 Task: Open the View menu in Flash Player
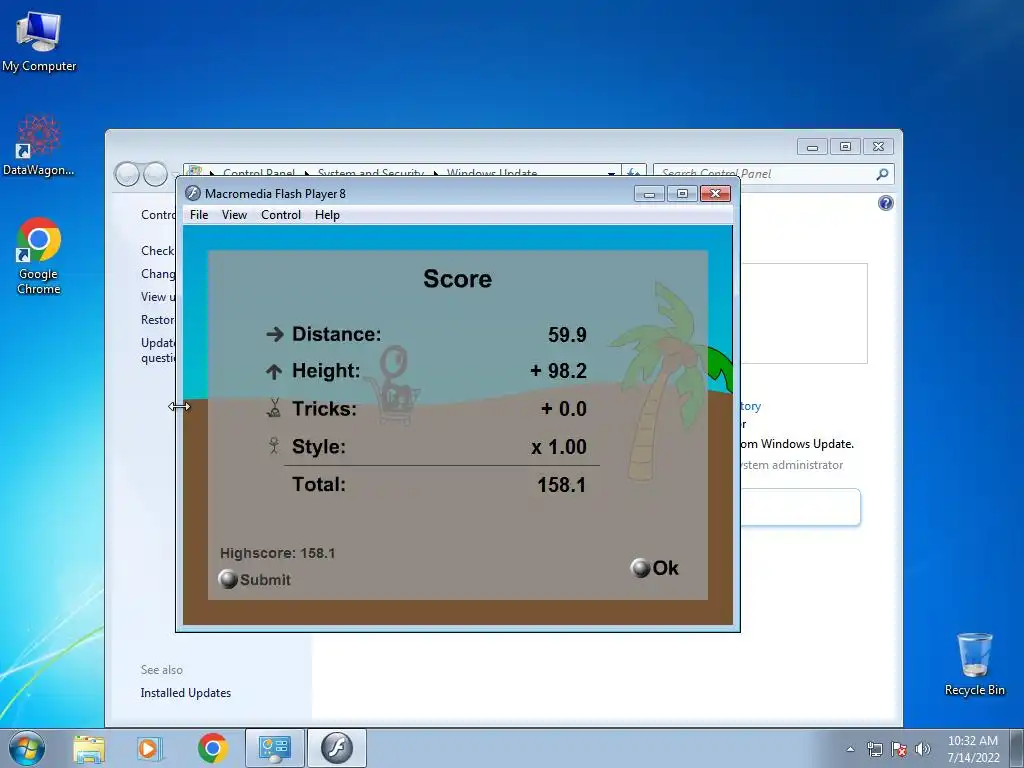tap(234, 215)
